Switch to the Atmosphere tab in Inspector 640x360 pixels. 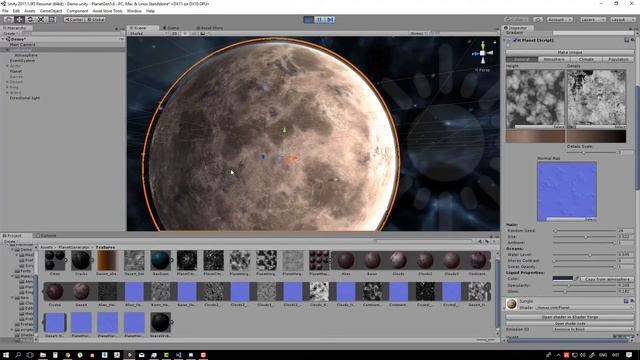554,60
